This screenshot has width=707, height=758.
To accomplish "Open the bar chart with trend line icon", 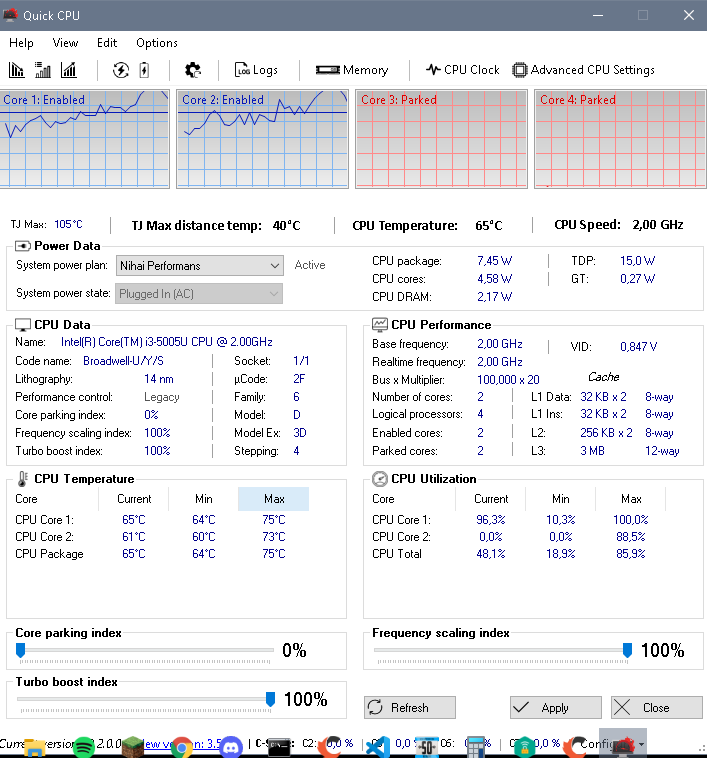I will tap(69, 70).
